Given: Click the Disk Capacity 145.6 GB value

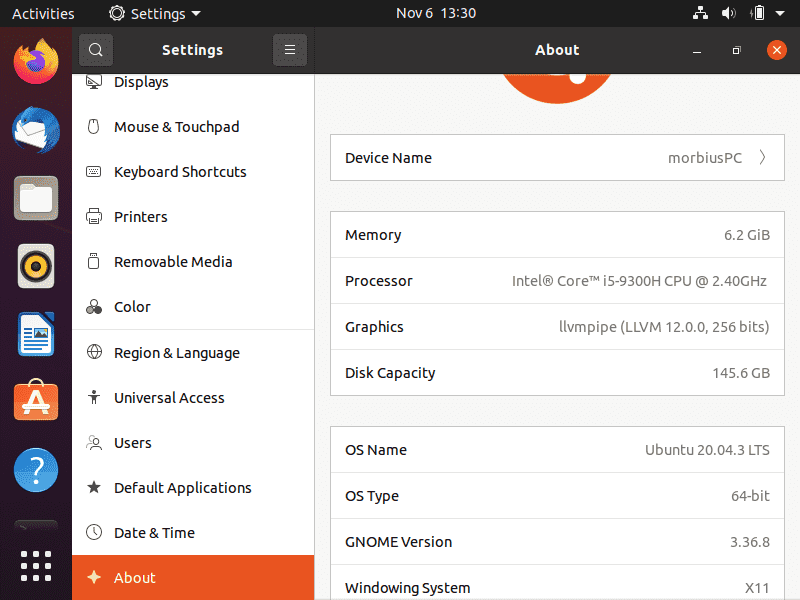Looking at the screenshot, I should pos(741,373).
